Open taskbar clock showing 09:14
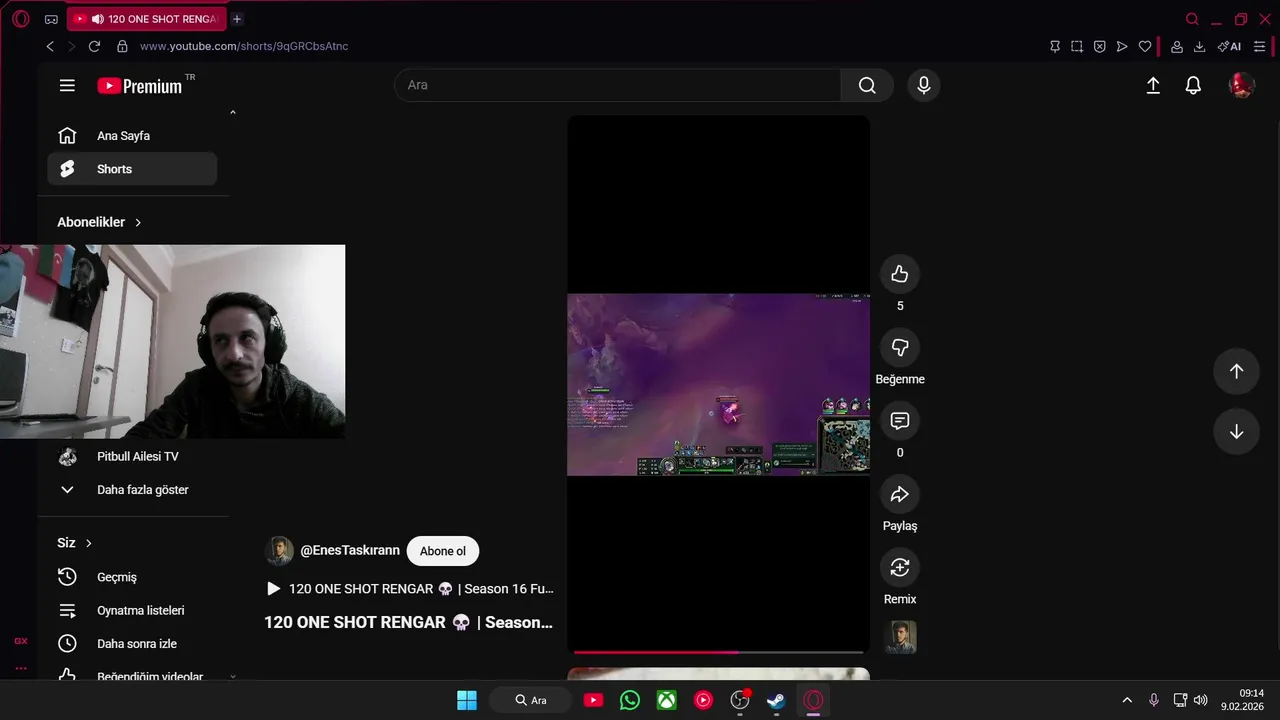Viewport: 1280px width, 720px height. coord(1242,700)
